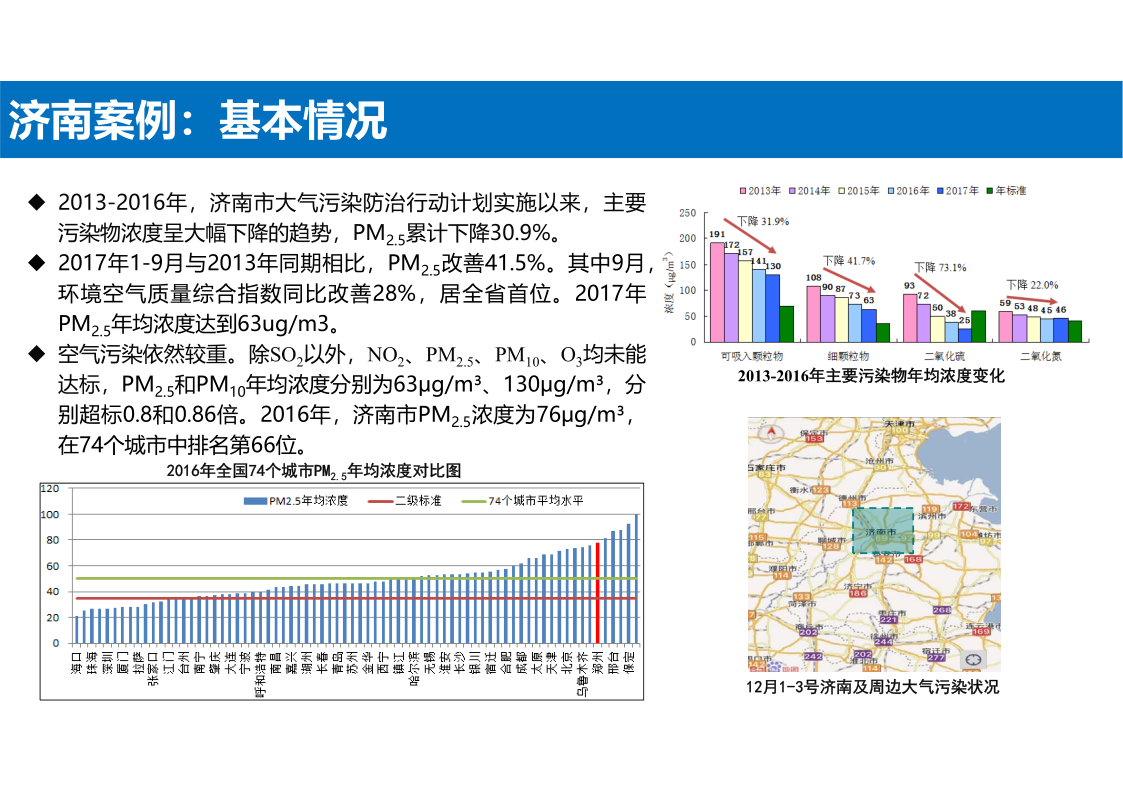Click the 下降 22.0% annotation
1123x794 pixels.
[x=1032, y=284]
